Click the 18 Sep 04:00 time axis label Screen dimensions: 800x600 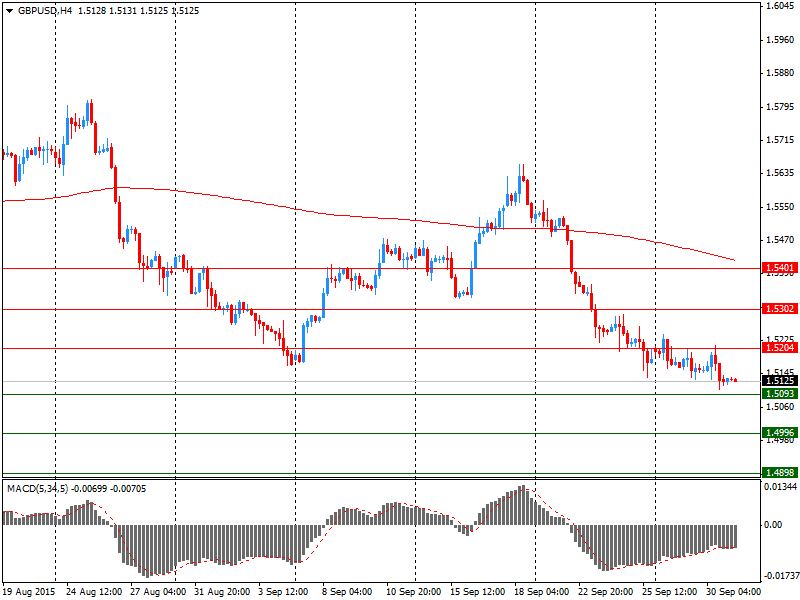coord(542,592)
